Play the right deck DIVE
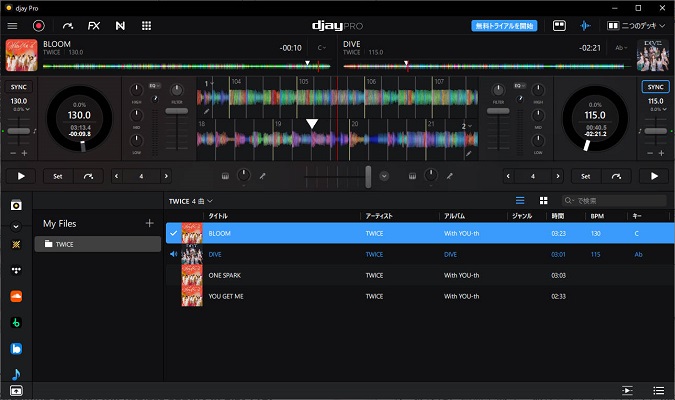Image resolution: width=675 pixels, height=400 pixels. pos(654,176)
